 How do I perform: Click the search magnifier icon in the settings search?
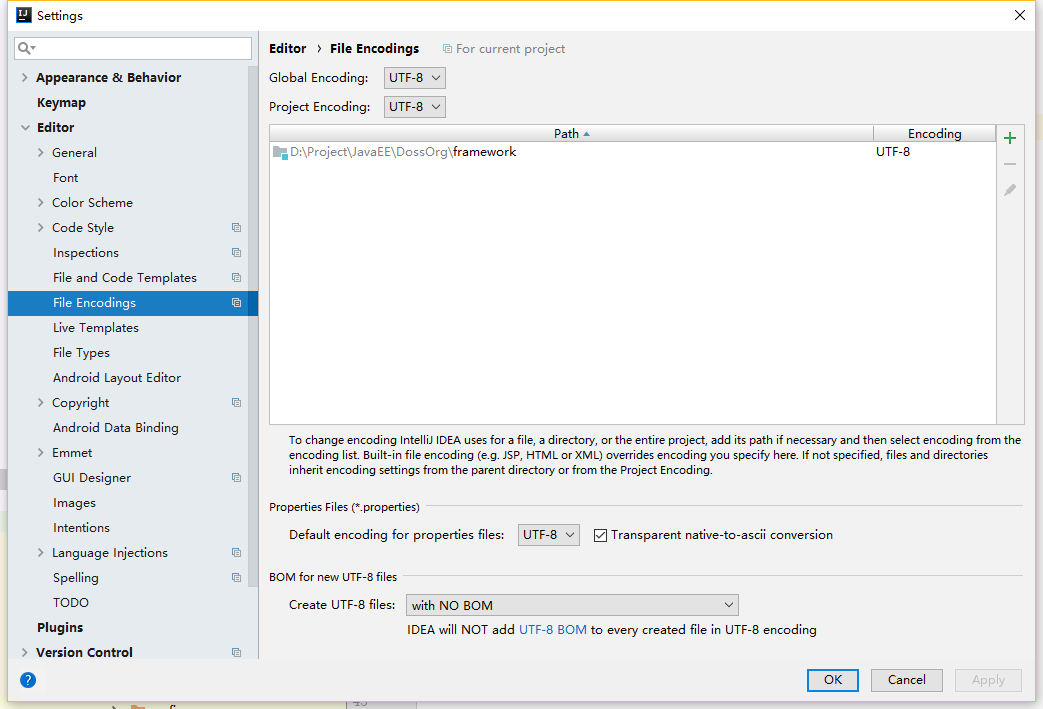click(x=26, y=48)
